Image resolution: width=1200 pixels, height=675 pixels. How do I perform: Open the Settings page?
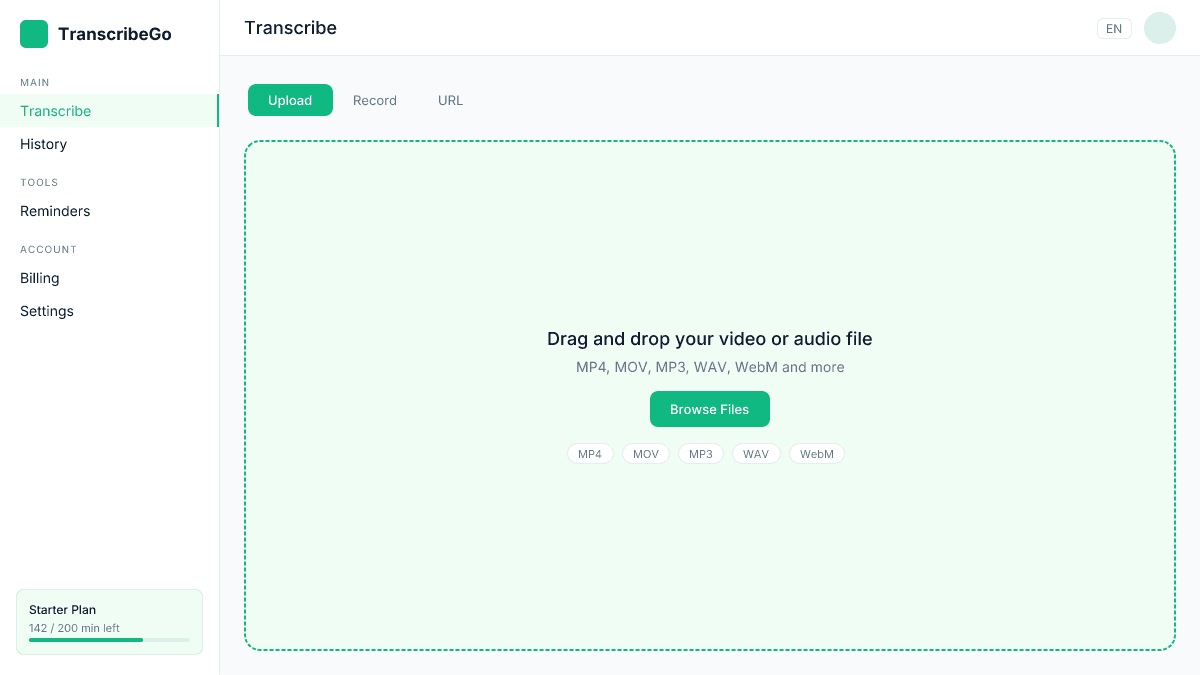(x=46, y=311)
